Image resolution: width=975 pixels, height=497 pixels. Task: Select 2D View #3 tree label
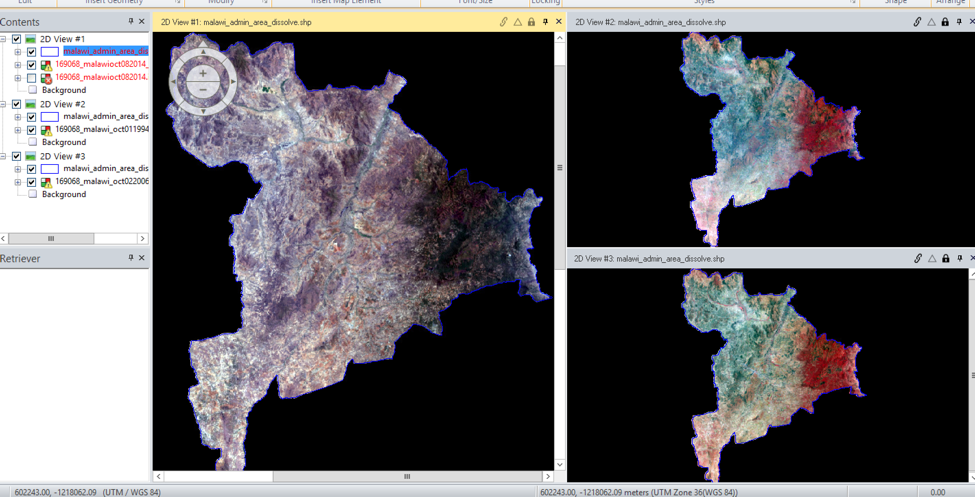click(x=63, y=156)
